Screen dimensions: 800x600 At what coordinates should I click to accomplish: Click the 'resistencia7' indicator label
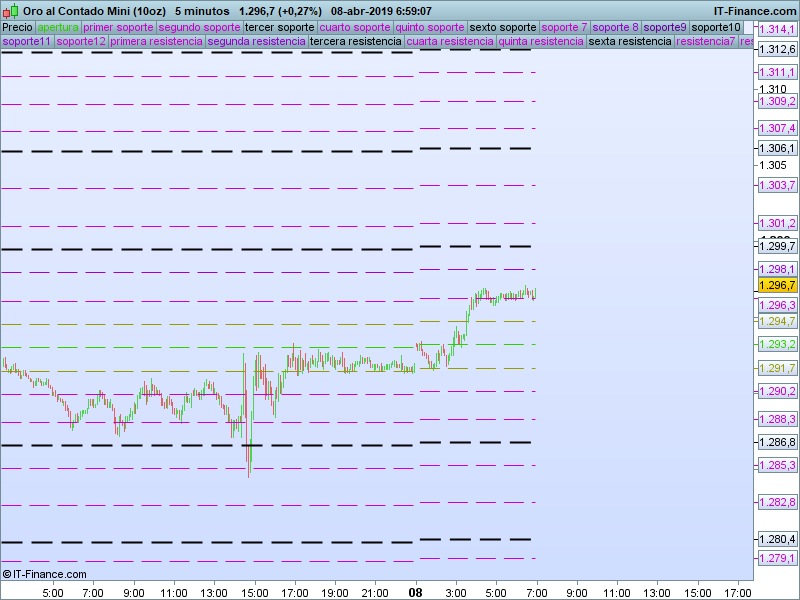705,42
